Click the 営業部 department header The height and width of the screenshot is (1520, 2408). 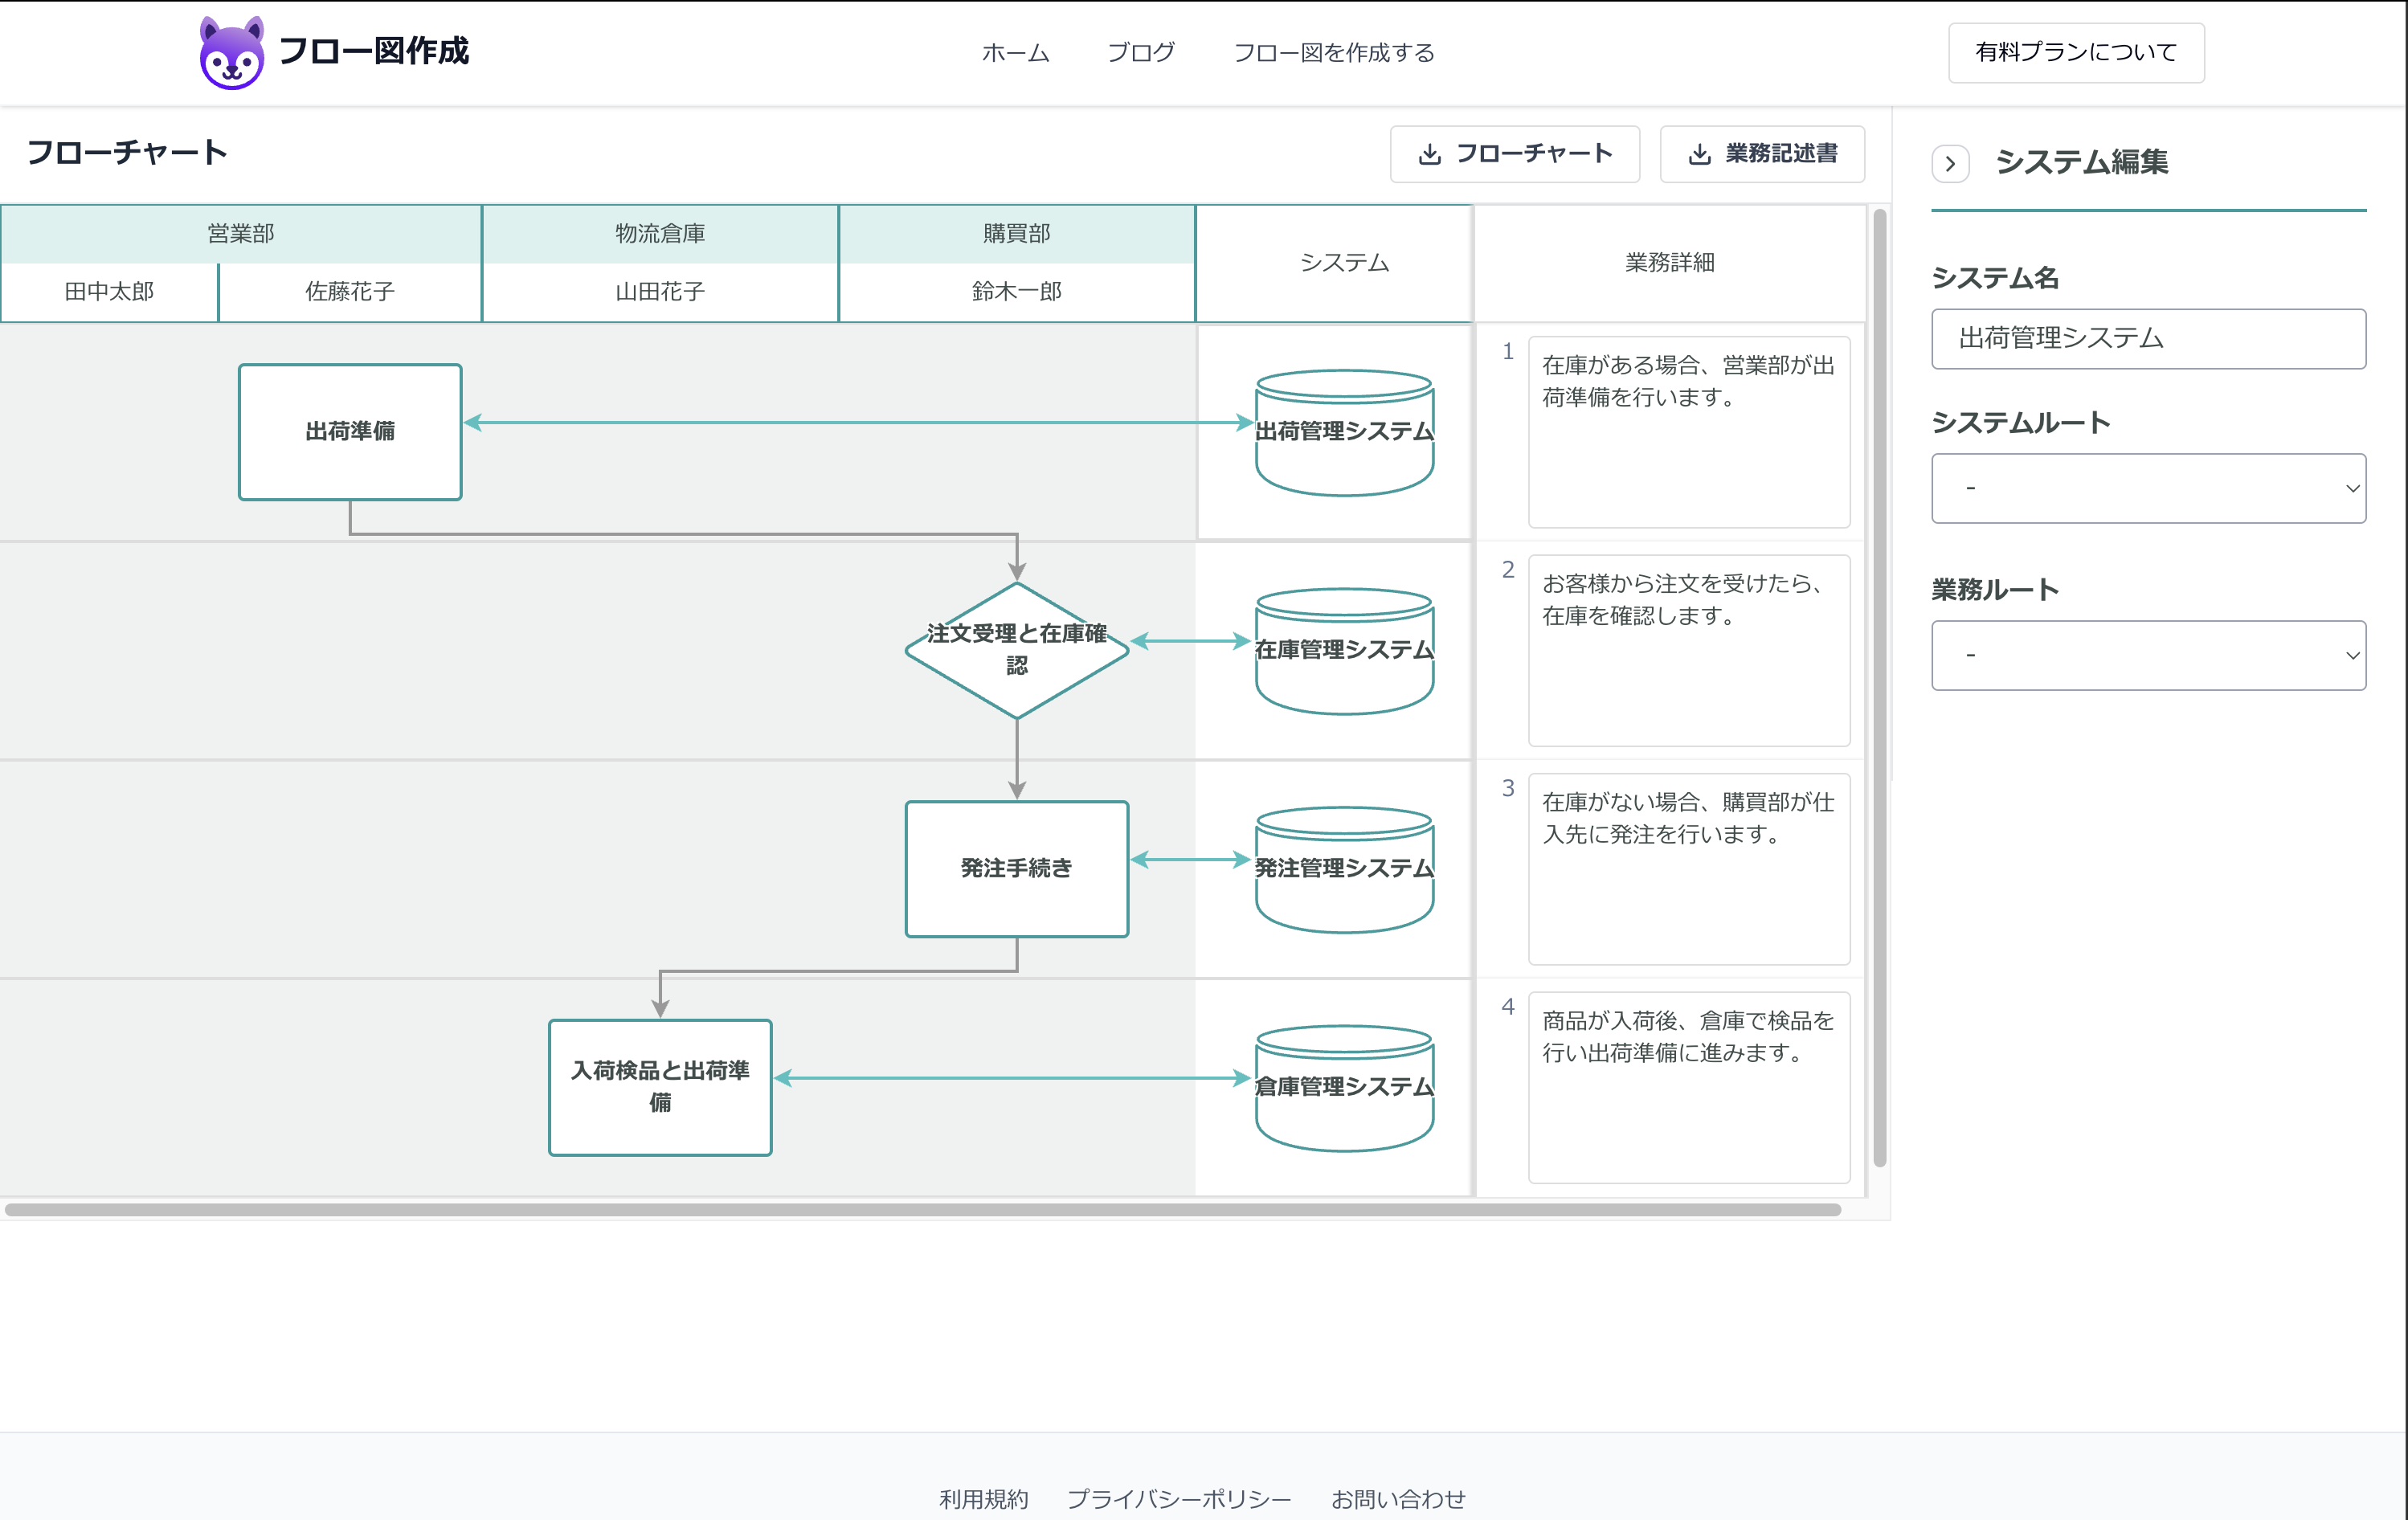point(241,234)
